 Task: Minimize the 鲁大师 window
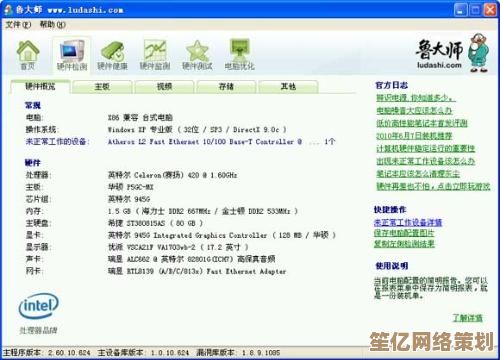(461, 10)
